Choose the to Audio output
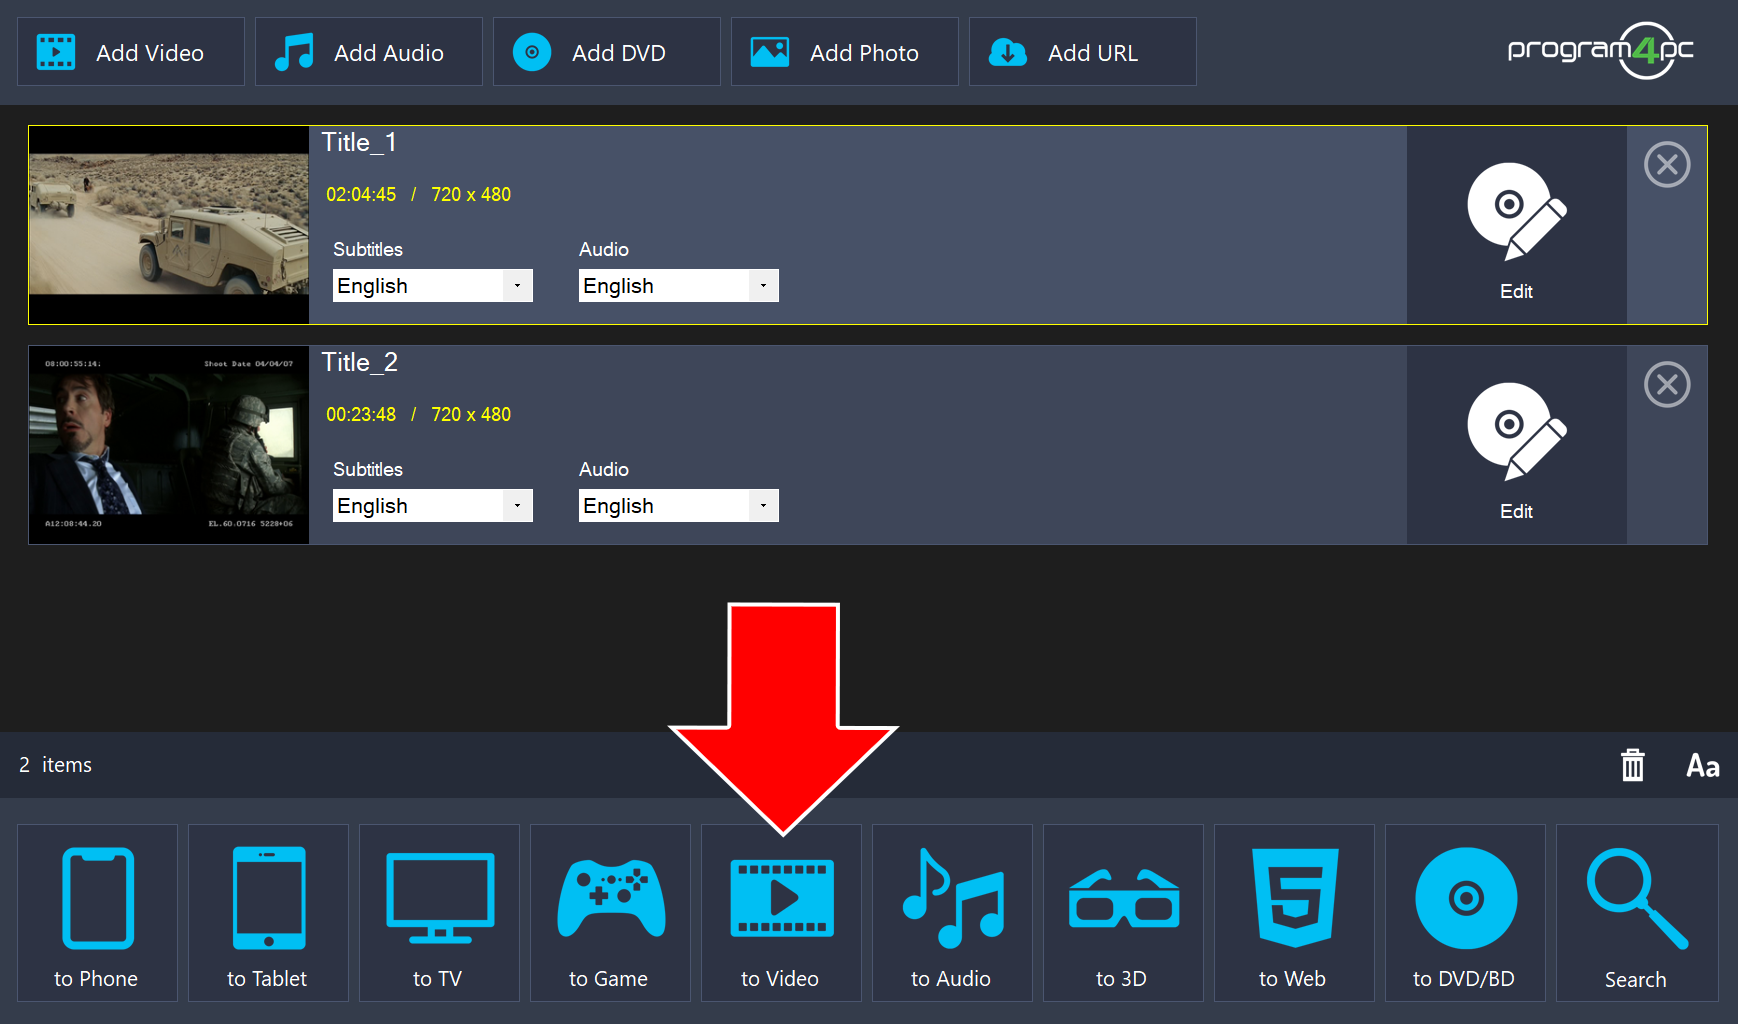Image resolution: width=1738 pixels, height=1024 pixels. pyautogui.click(x=952, y=913)
